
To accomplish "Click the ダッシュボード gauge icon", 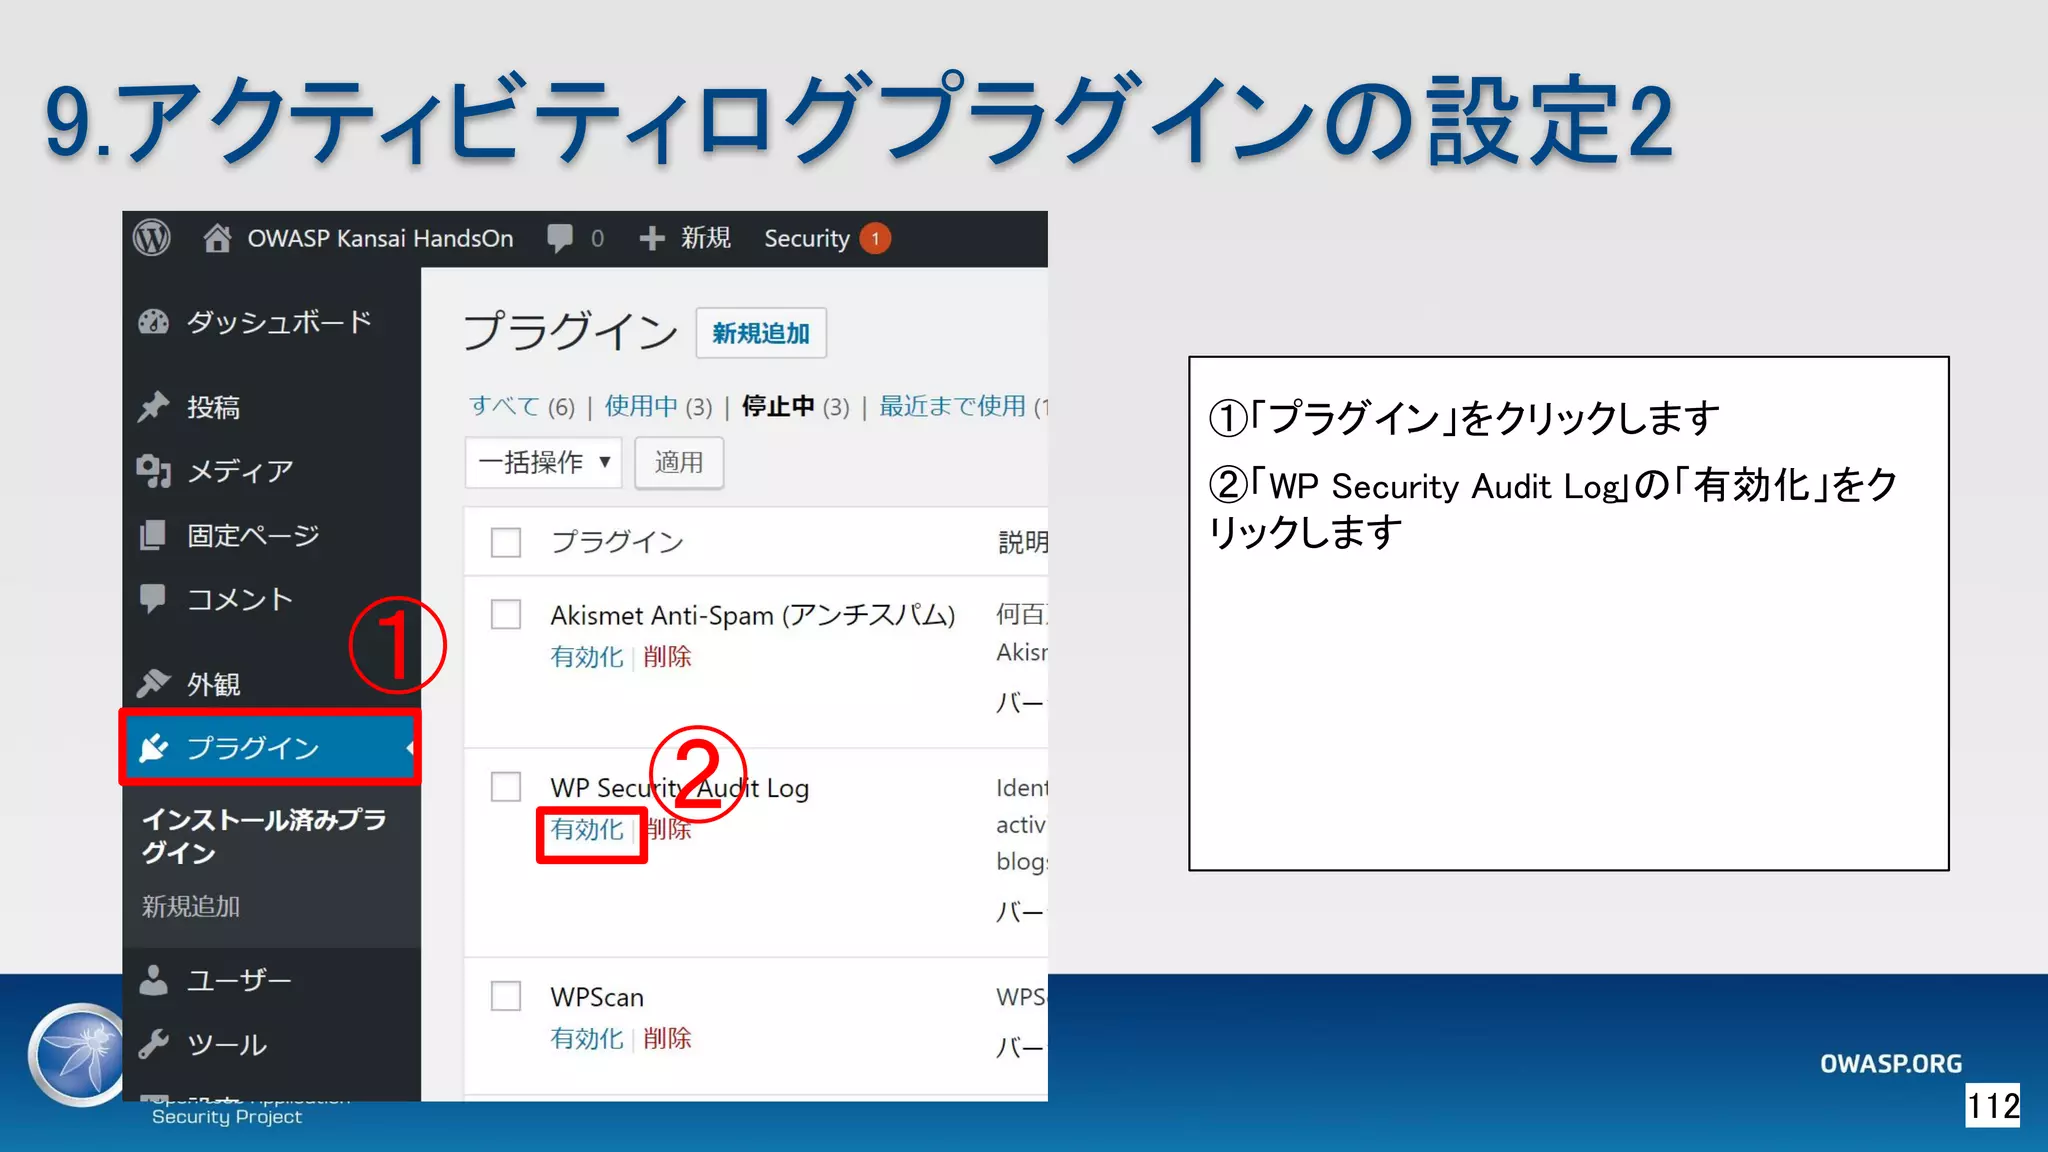I will (153, 322).
